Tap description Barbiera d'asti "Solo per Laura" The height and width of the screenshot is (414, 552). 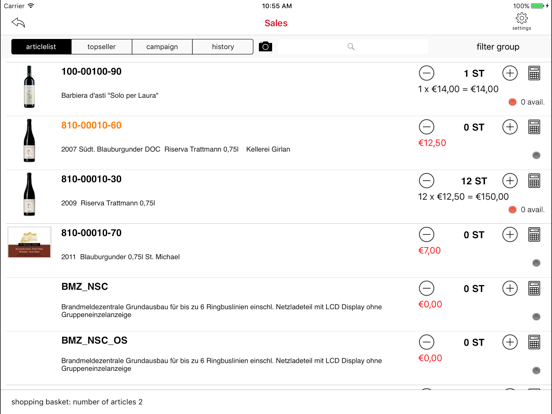[110, 95]
